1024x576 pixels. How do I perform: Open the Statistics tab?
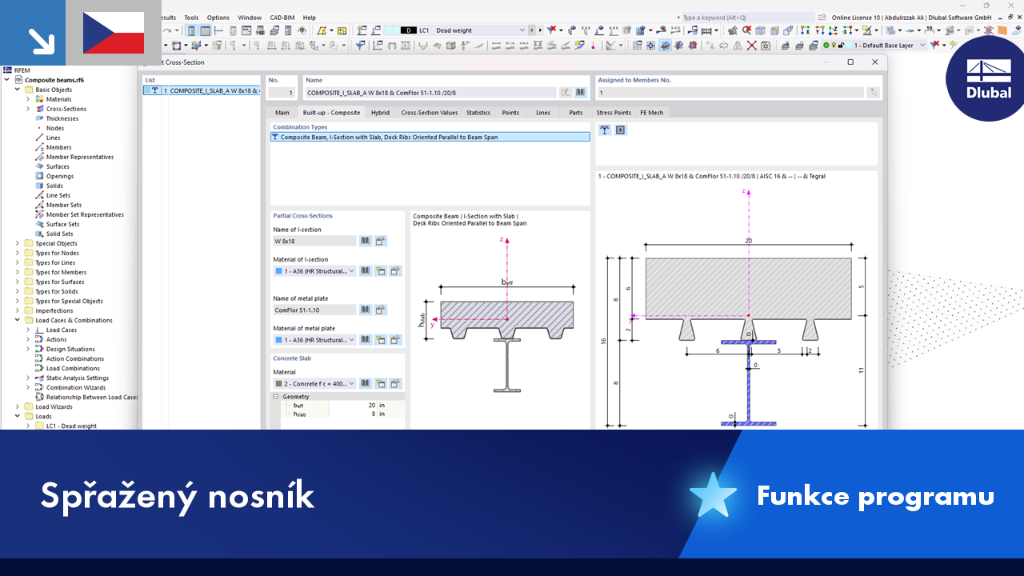(x=478, y=112)
